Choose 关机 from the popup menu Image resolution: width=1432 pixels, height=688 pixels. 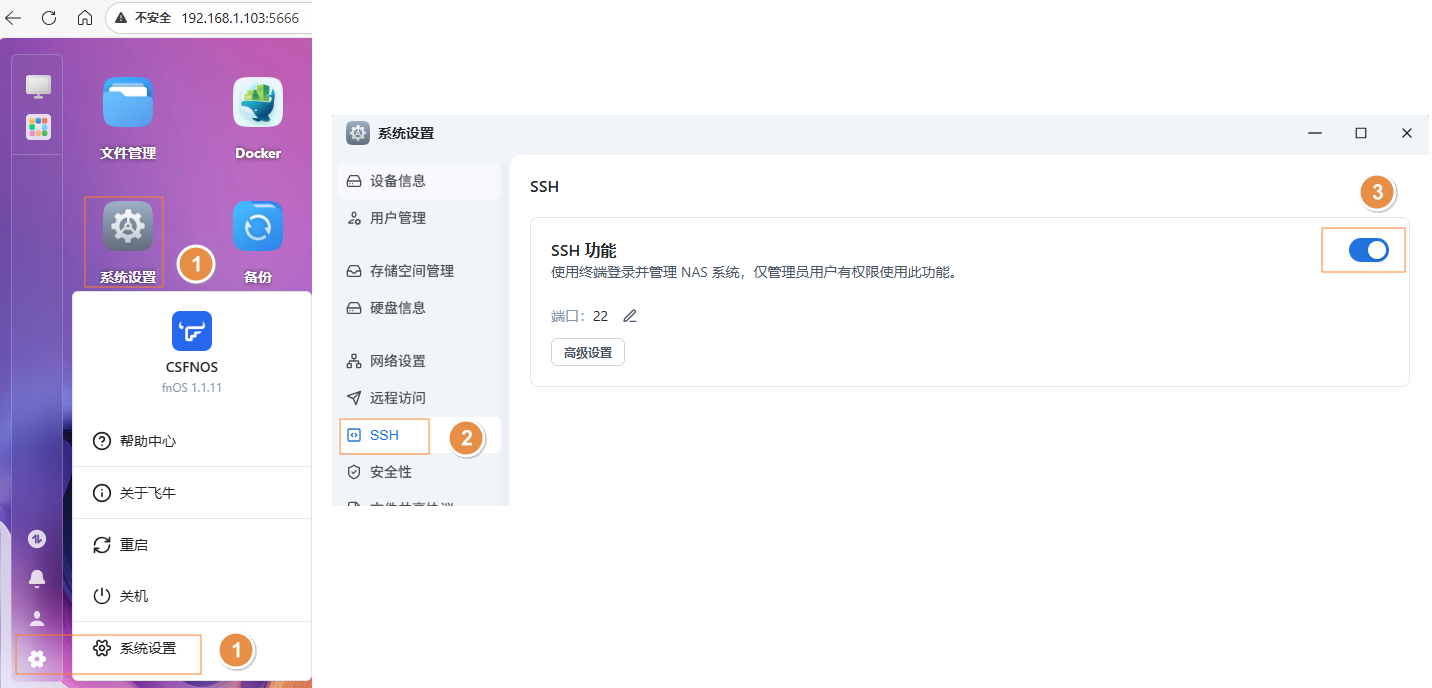192,596
